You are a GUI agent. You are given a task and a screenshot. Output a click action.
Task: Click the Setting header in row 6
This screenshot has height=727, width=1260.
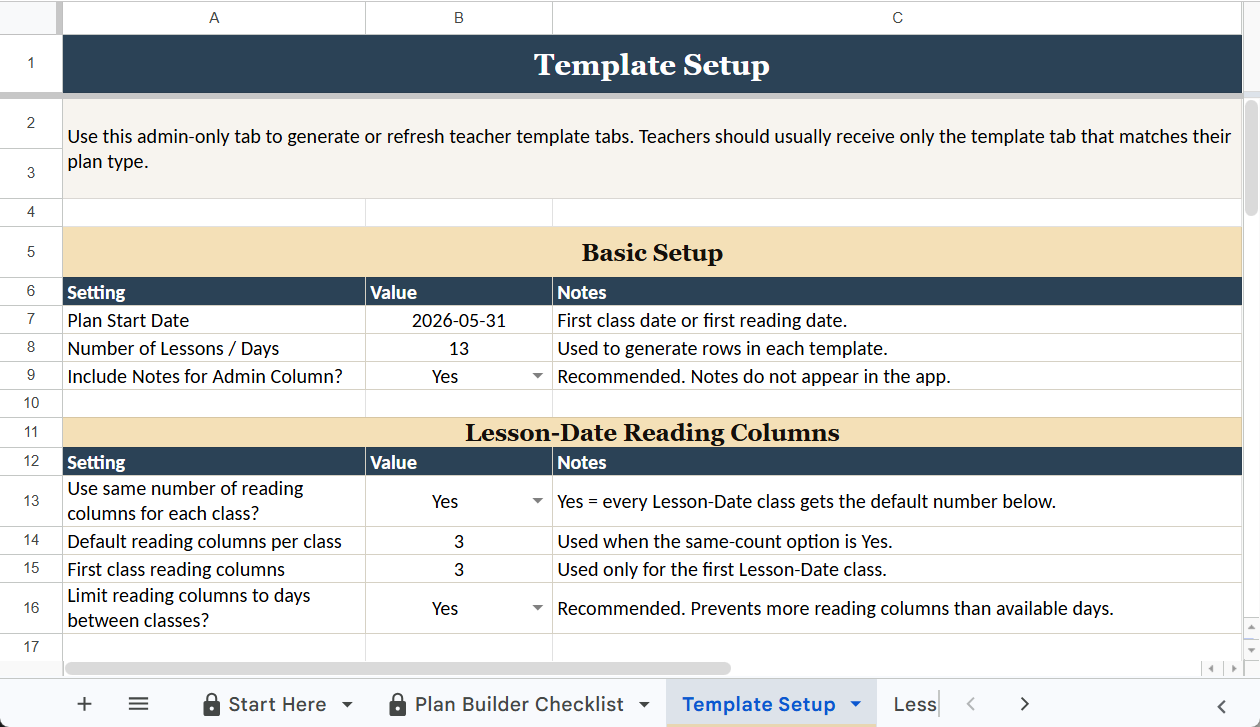(x=214, y=292)
